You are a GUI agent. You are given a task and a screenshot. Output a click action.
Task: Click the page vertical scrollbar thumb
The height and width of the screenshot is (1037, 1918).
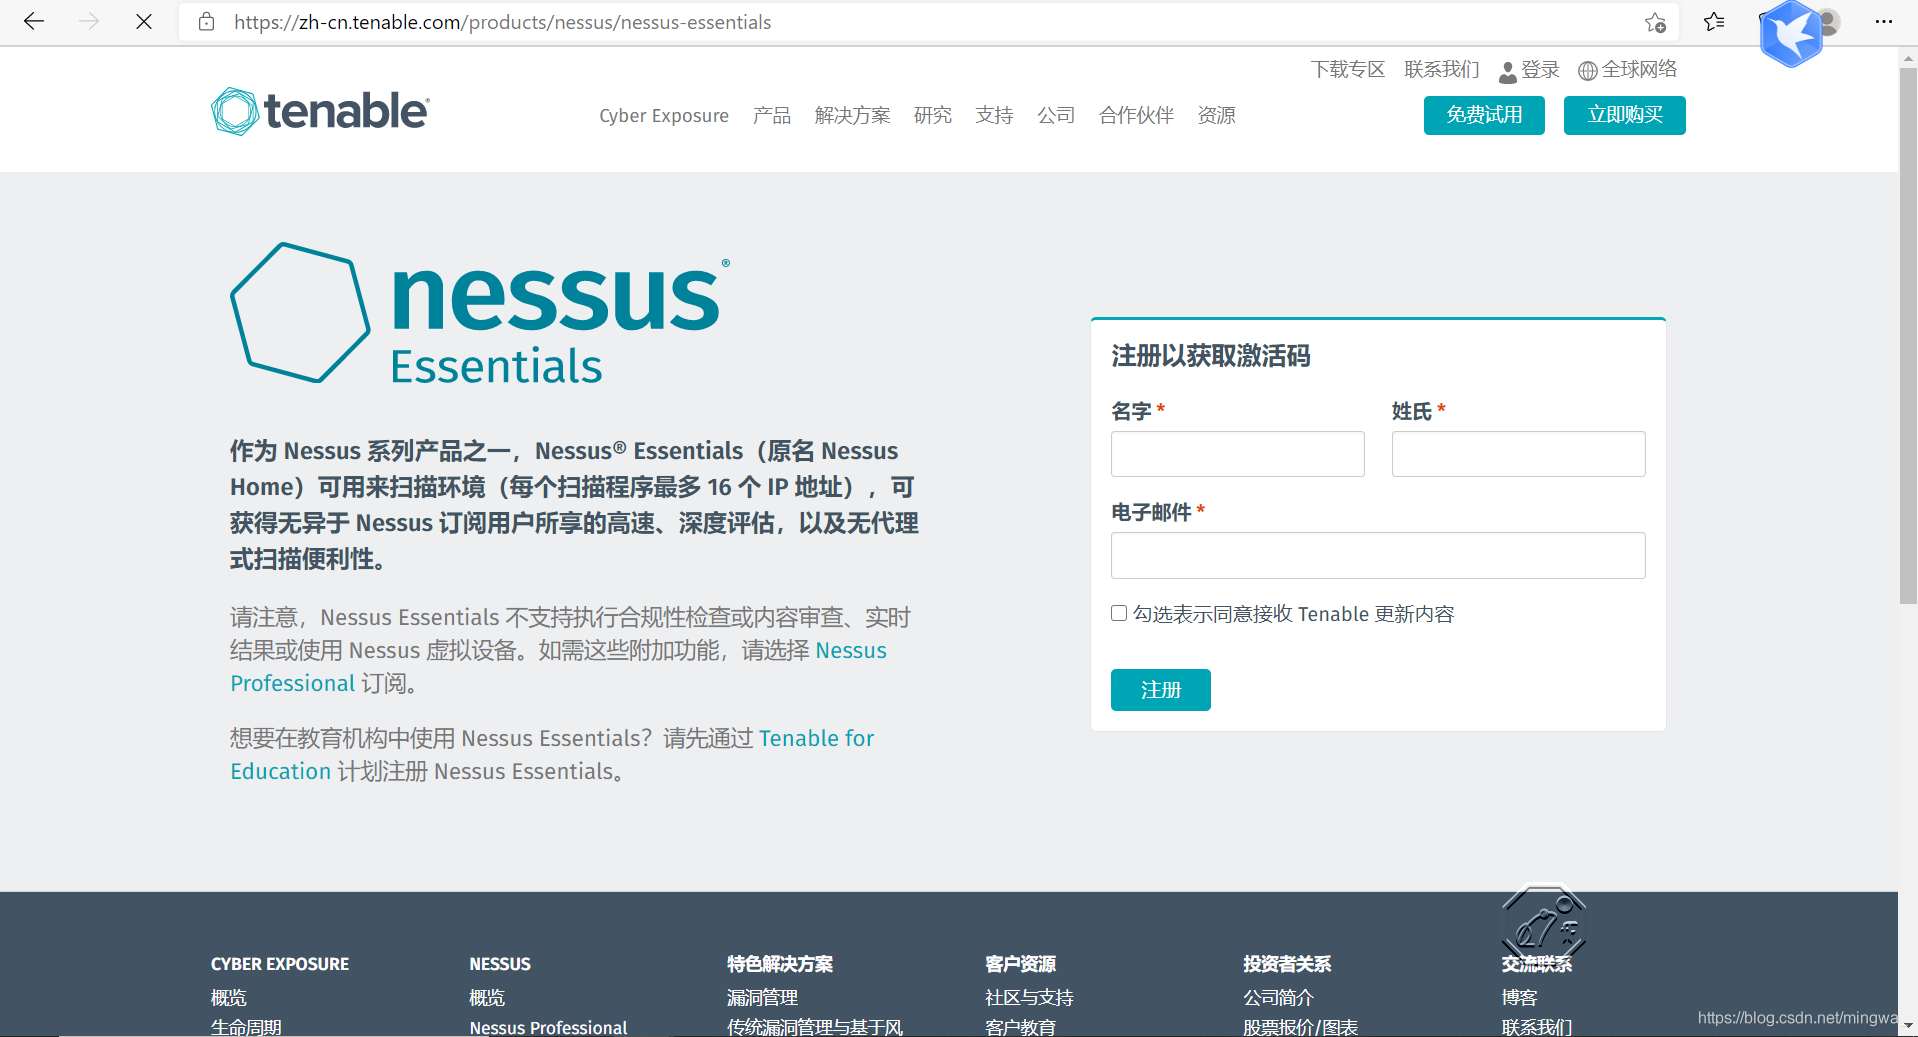coord(1908,335)
